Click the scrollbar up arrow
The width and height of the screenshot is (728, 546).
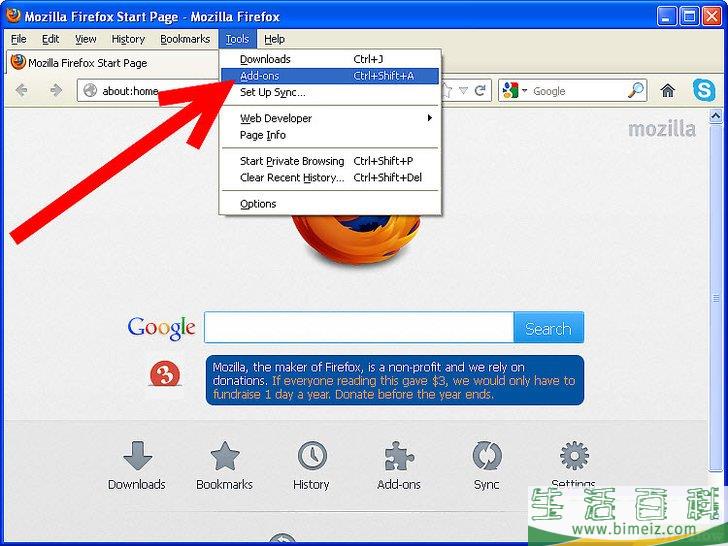point(715,115)
